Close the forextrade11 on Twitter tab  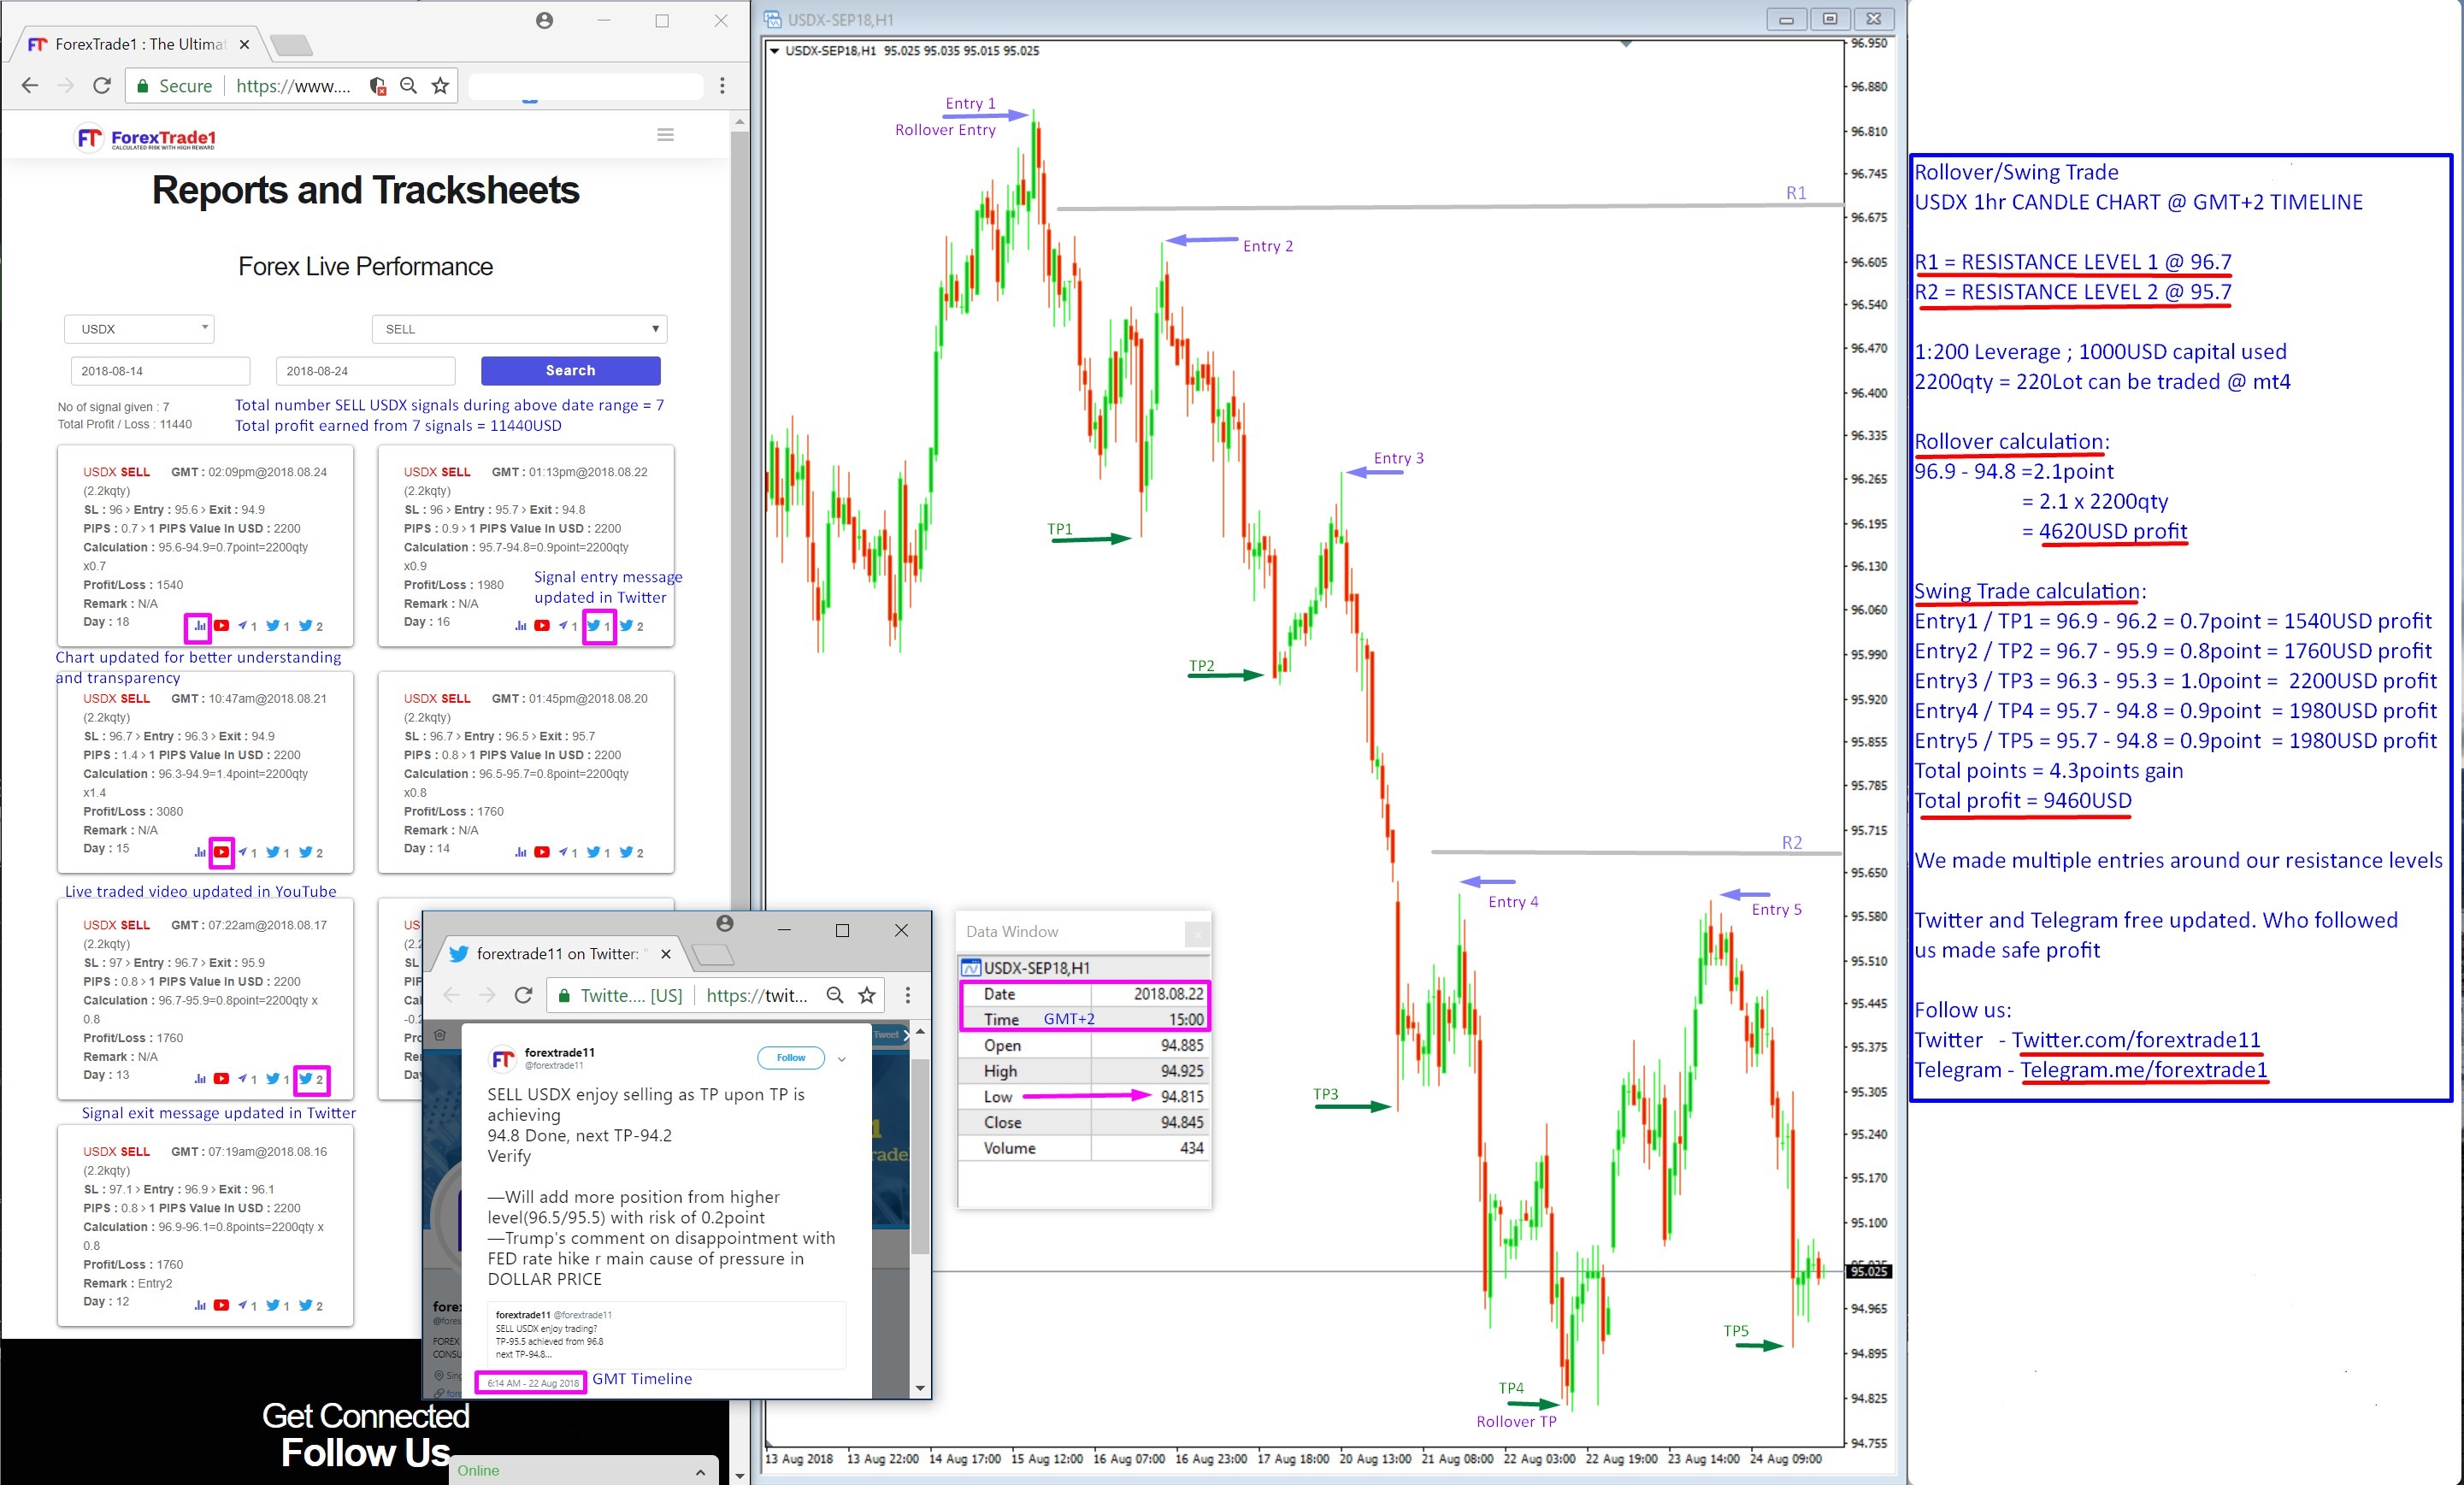pos(666,954)
